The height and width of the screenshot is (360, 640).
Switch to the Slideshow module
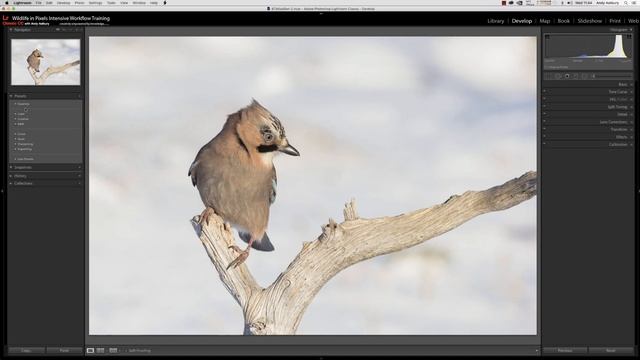[x=589, y=21]
